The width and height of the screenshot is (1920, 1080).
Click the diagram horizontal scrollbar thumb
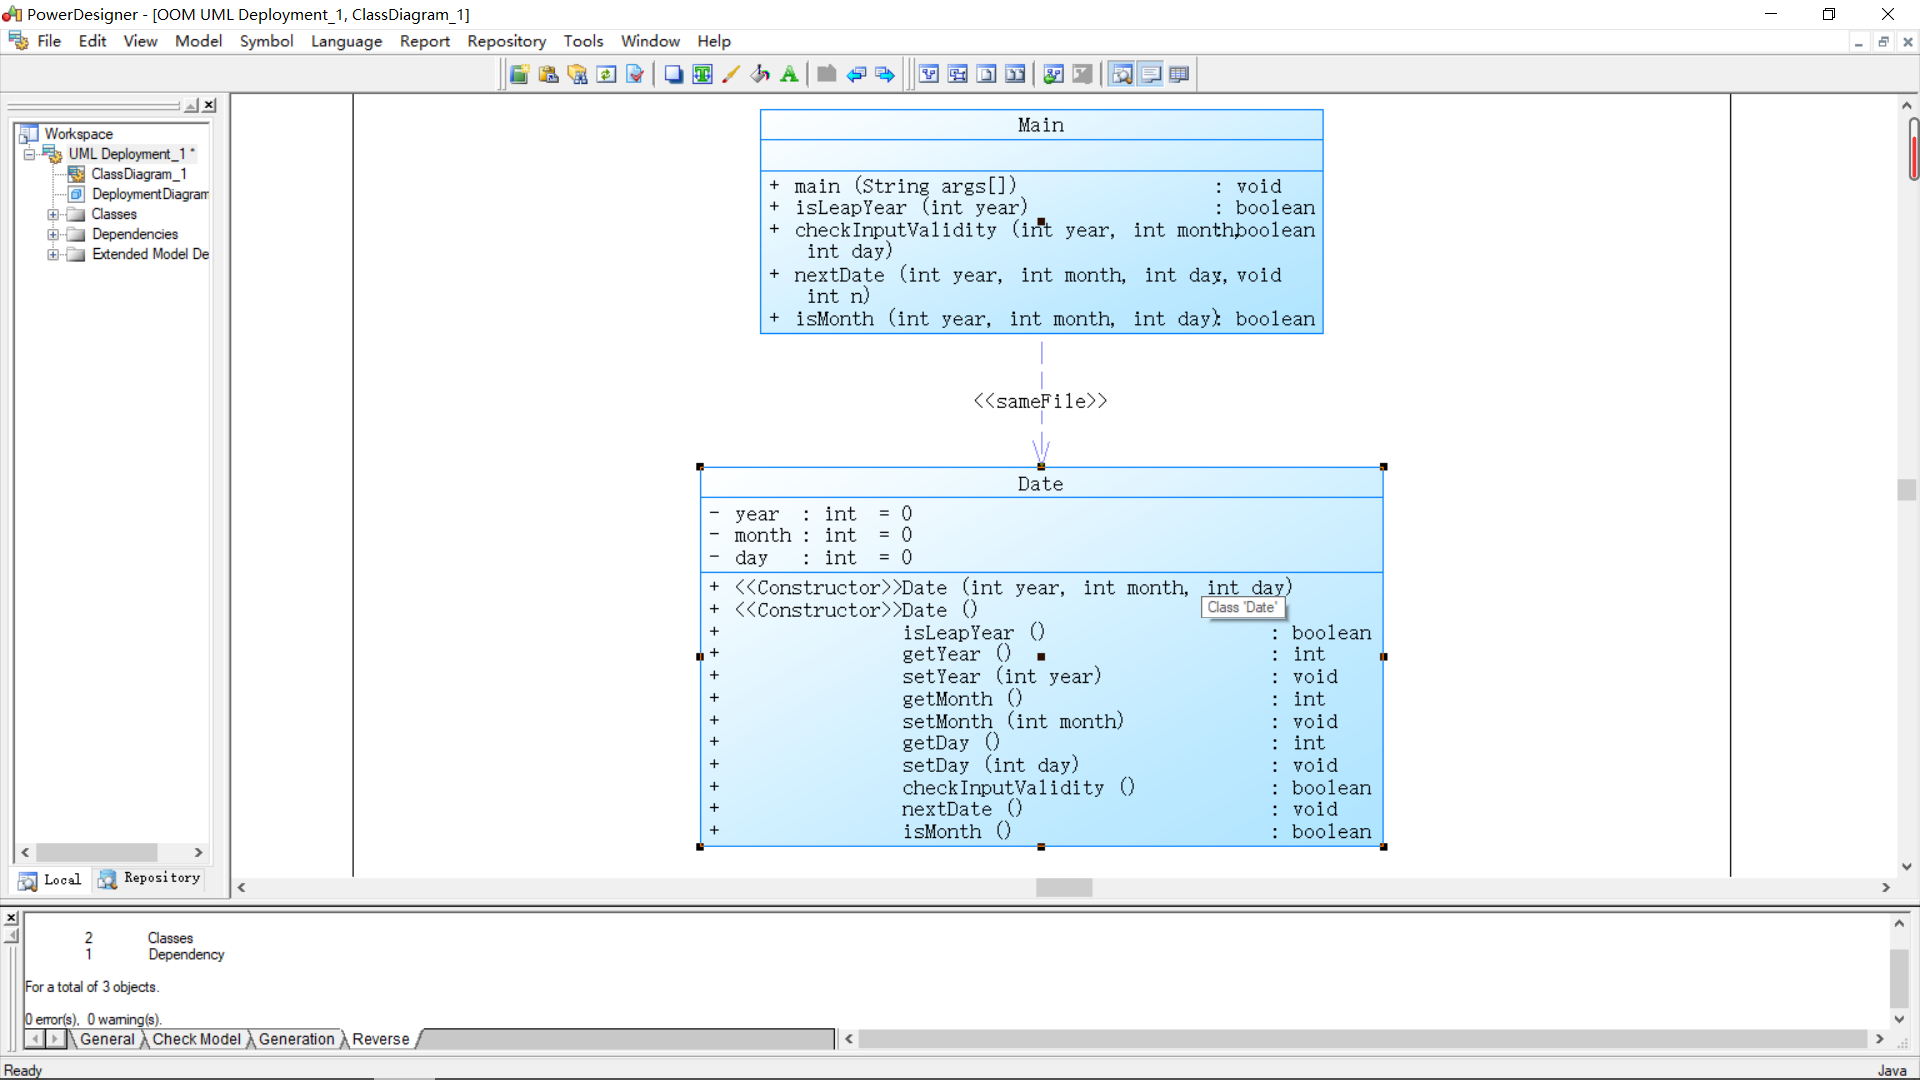(x=1063, y=887)
